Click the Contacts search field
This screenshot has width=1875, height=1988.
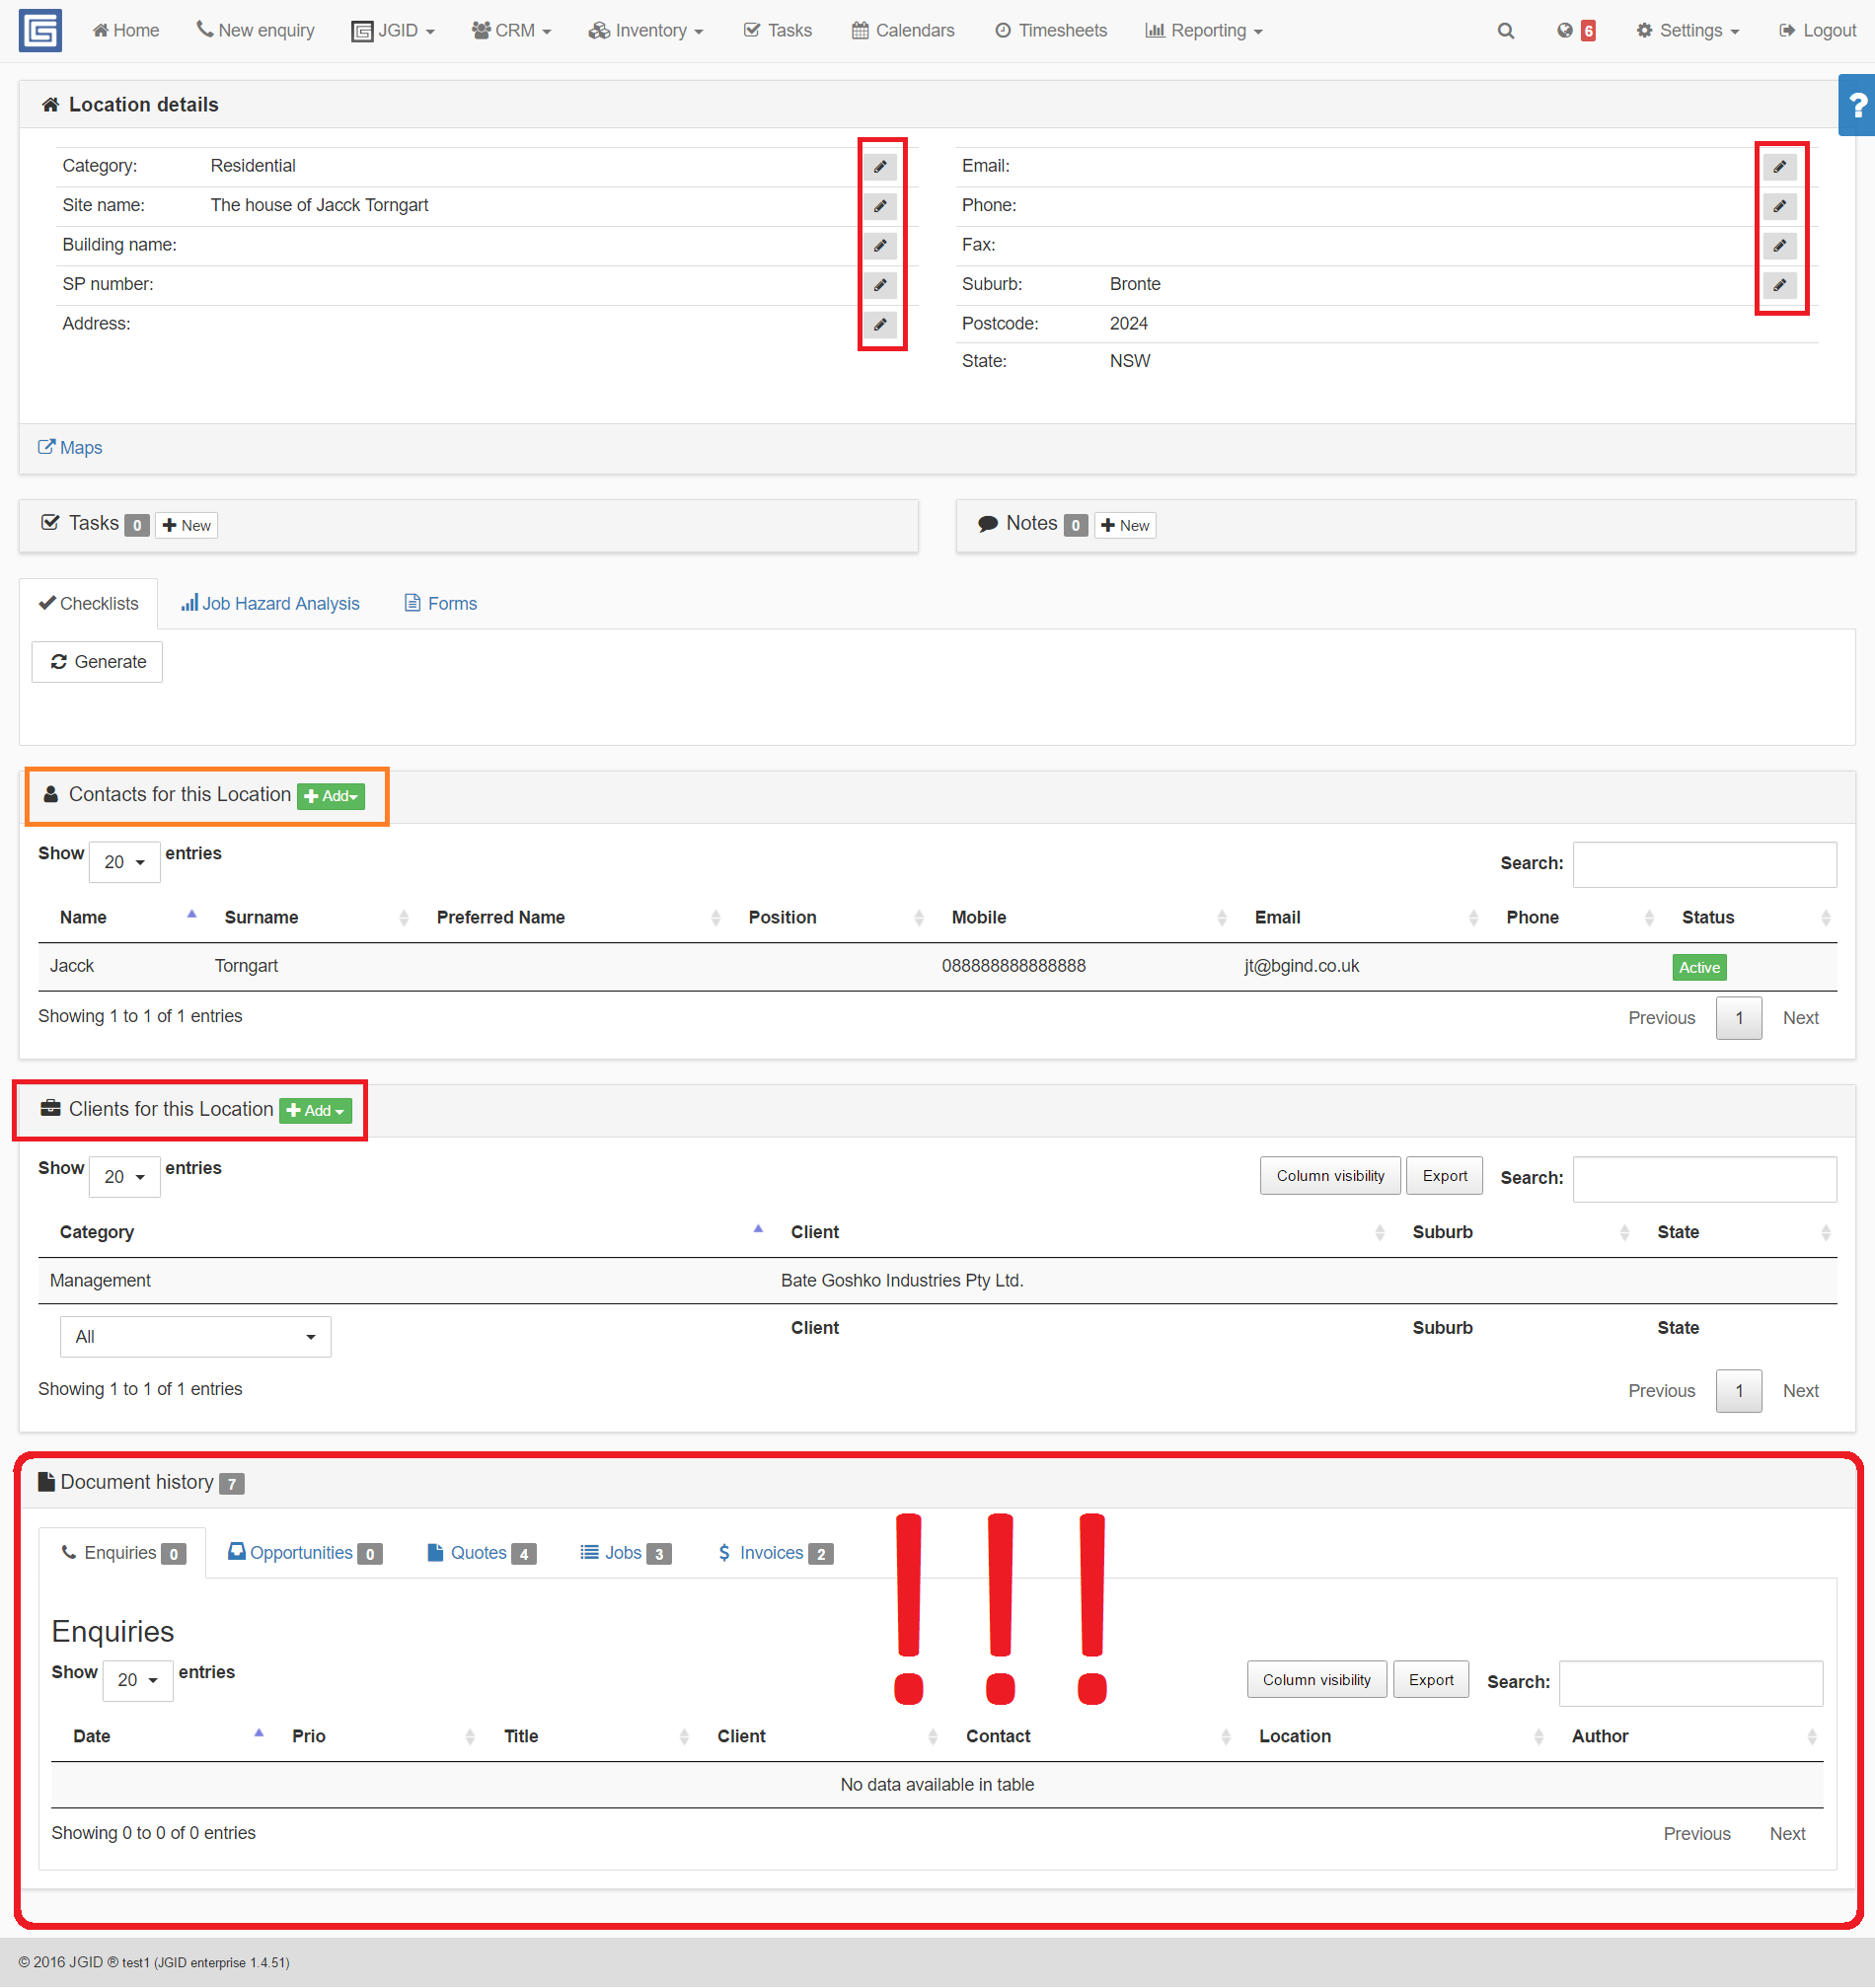1705,864
